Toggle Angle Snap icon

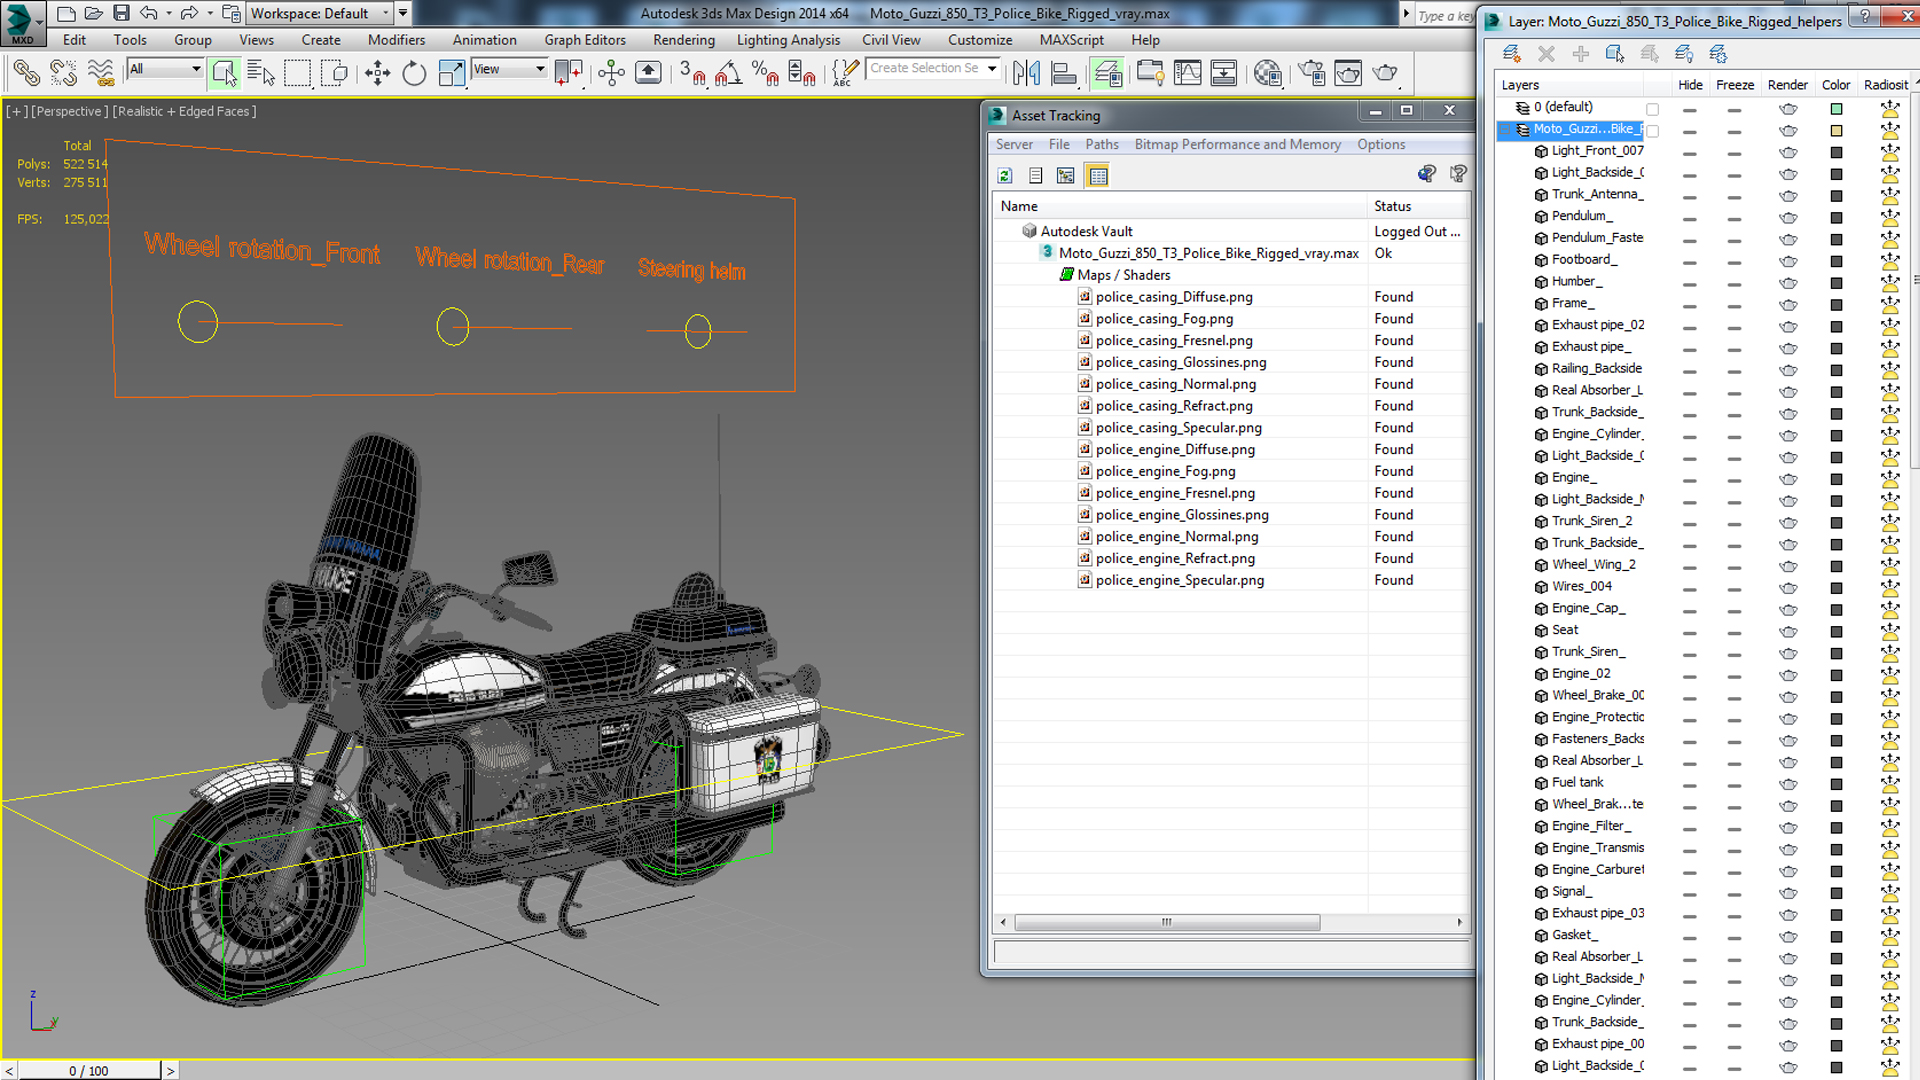(x=728, y=73)
